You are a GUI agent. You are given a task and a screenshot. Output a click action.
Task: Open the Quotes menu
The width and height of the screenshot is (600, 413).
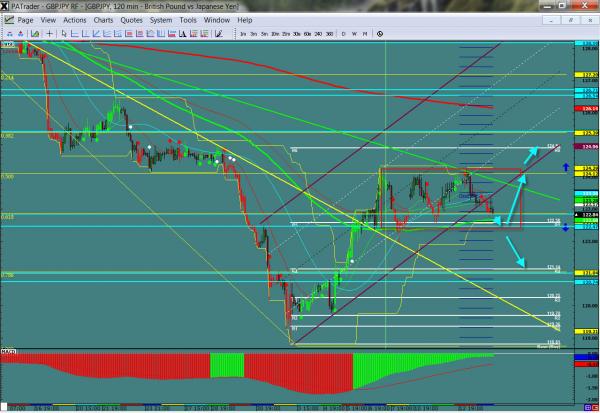(131, 20)
